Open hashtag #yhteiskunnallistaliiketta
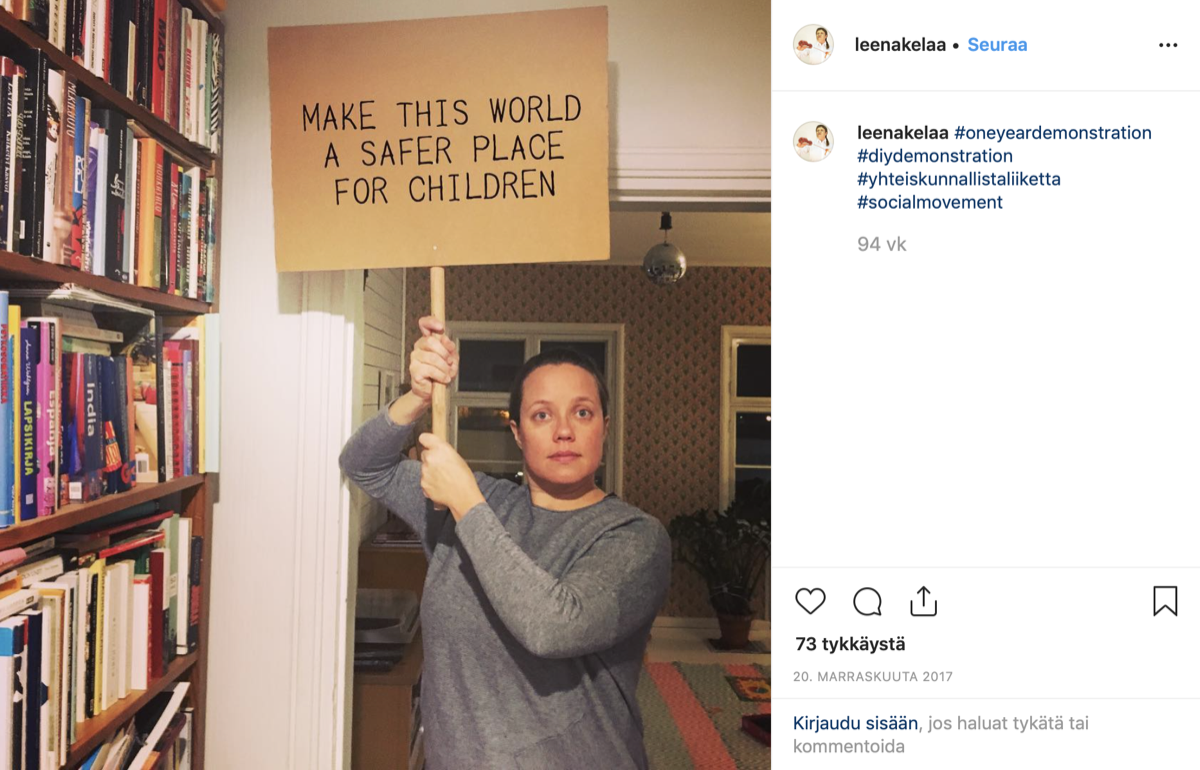Image resolution: width=1200 pixels, height=770 pixels. click(959, 179)
